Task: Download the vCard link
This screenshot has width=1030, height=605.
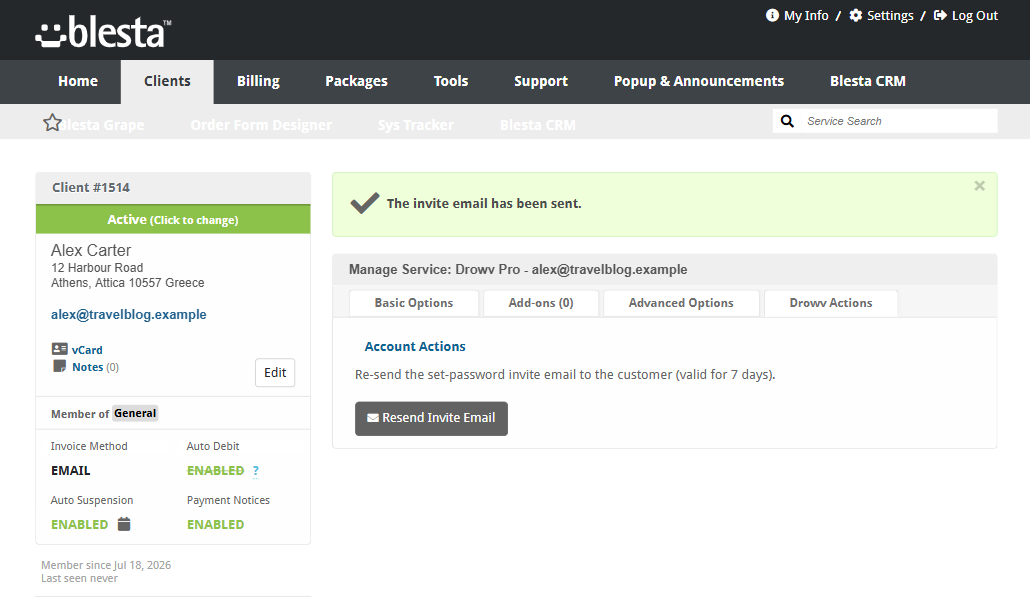Action: tap(87, 350)
